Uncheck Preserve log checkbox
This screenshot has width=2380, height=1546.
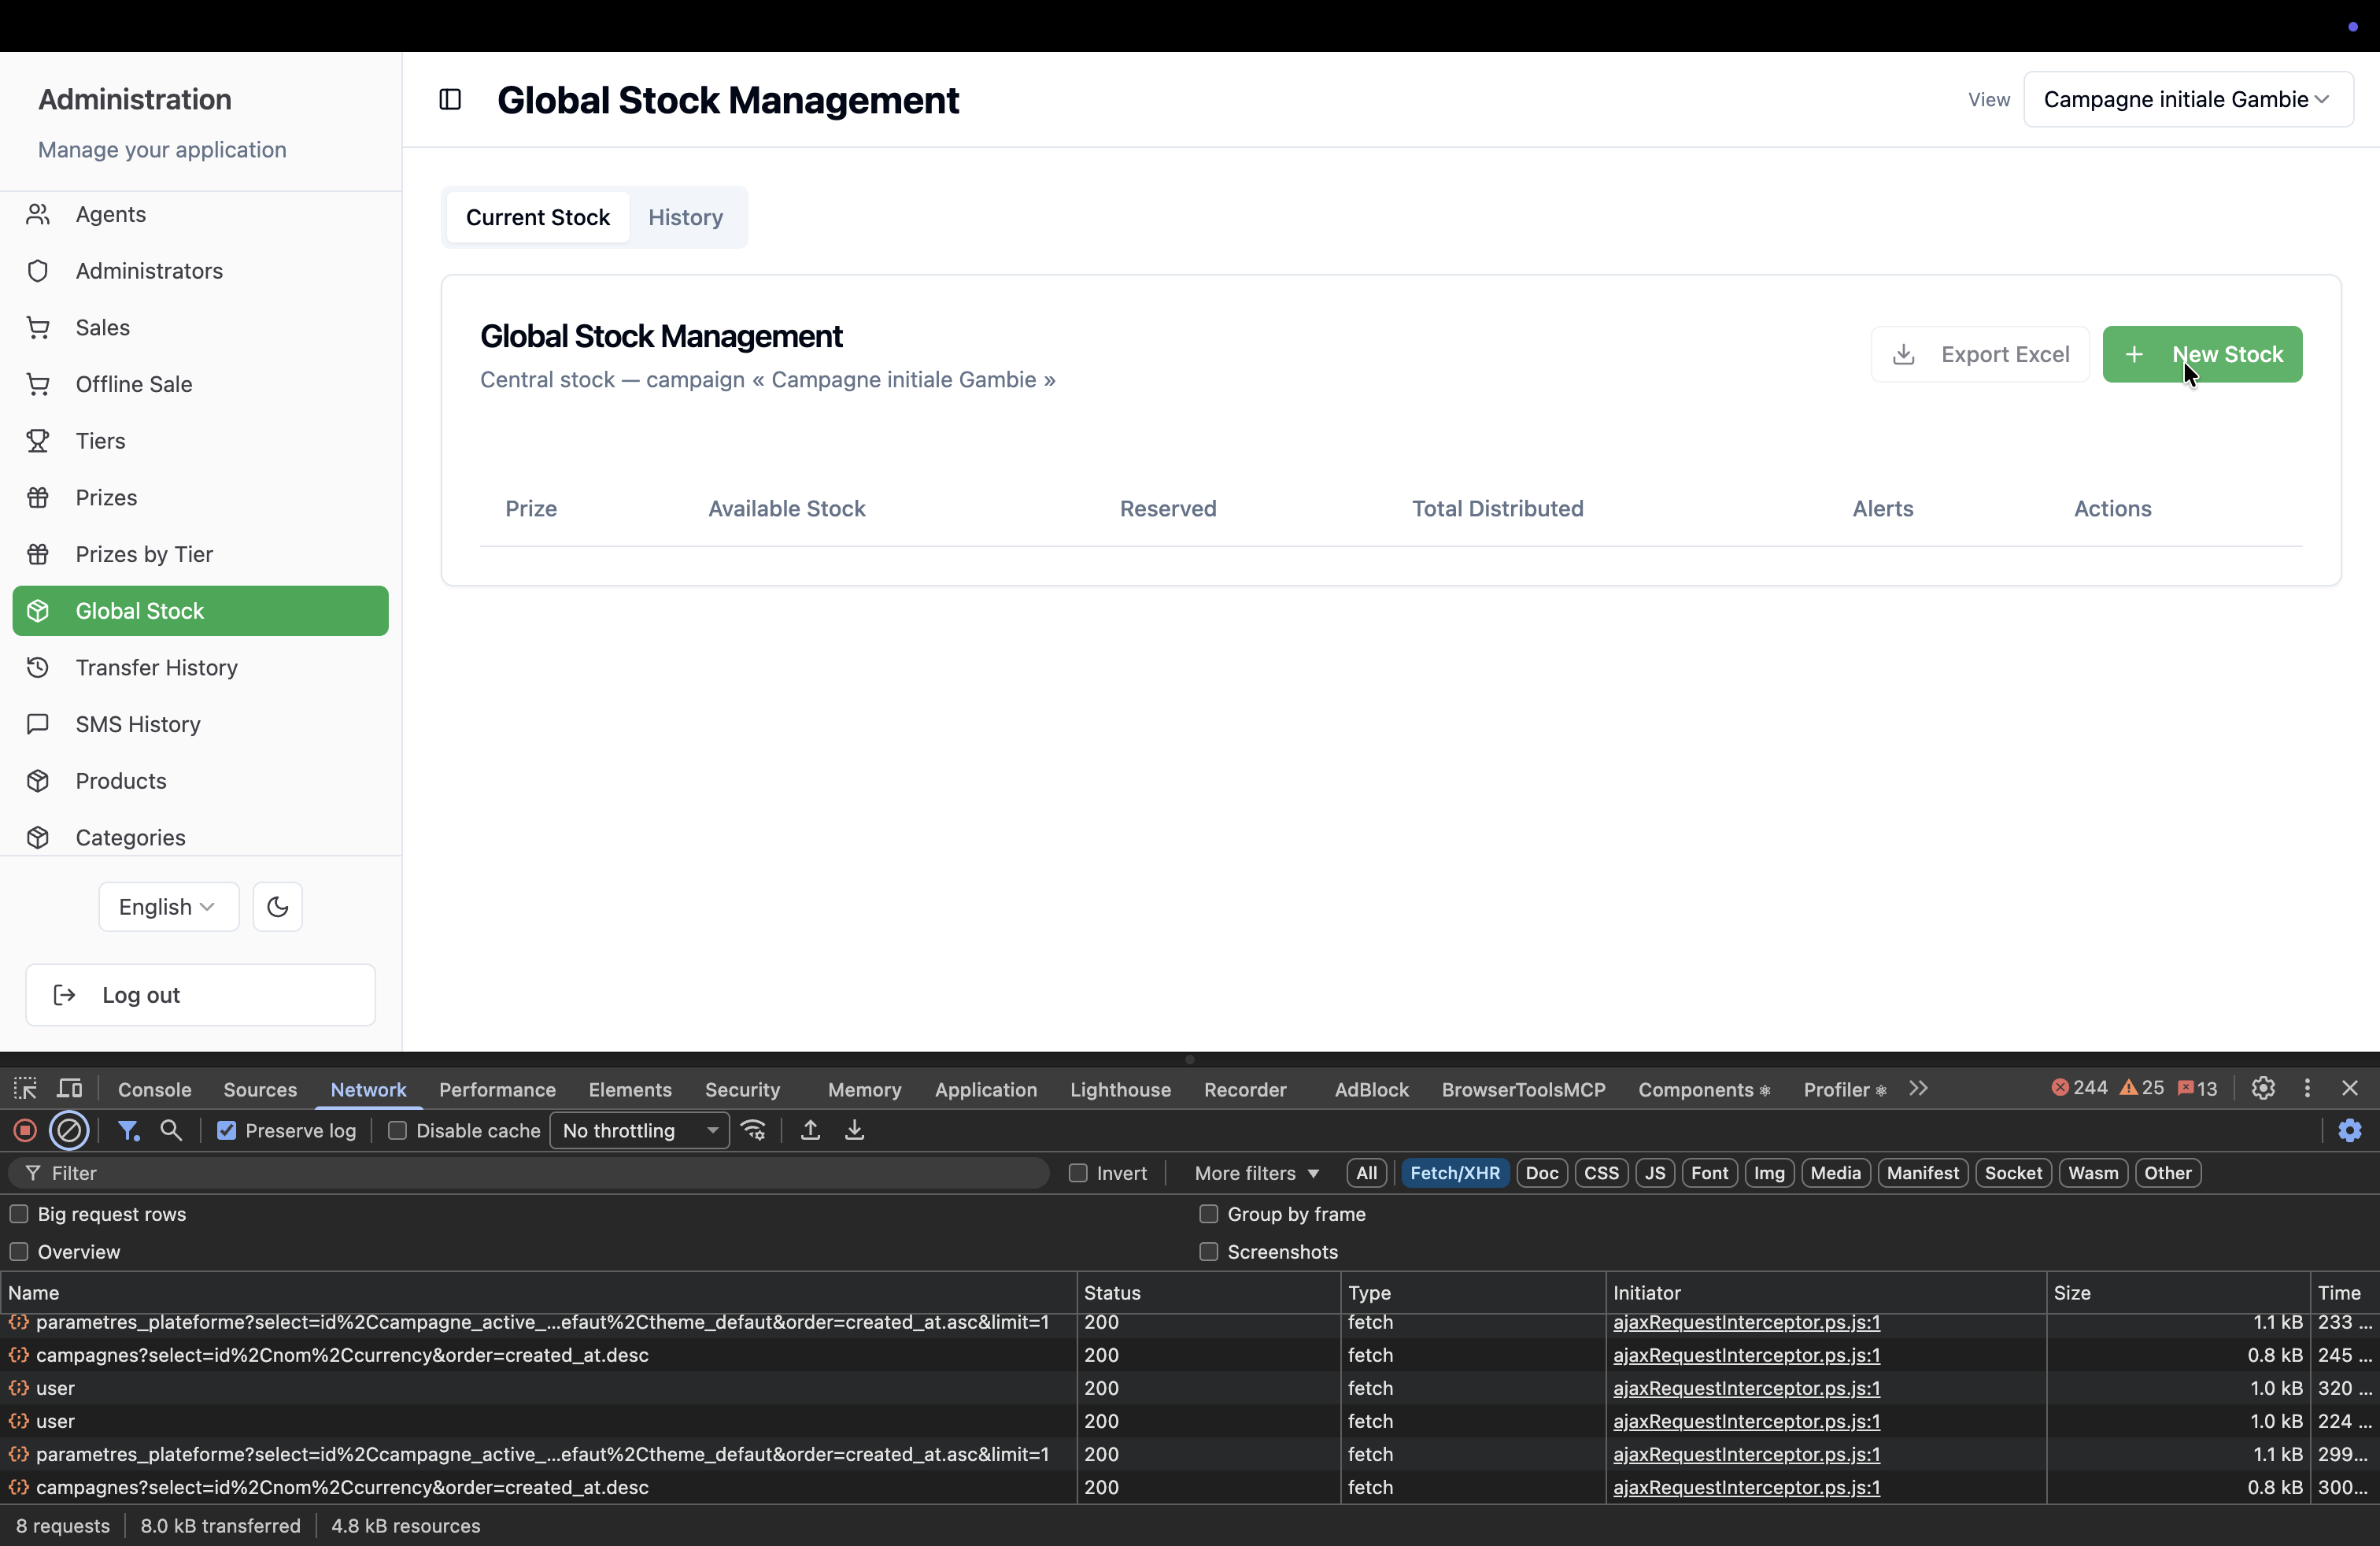coord(227,1131)
